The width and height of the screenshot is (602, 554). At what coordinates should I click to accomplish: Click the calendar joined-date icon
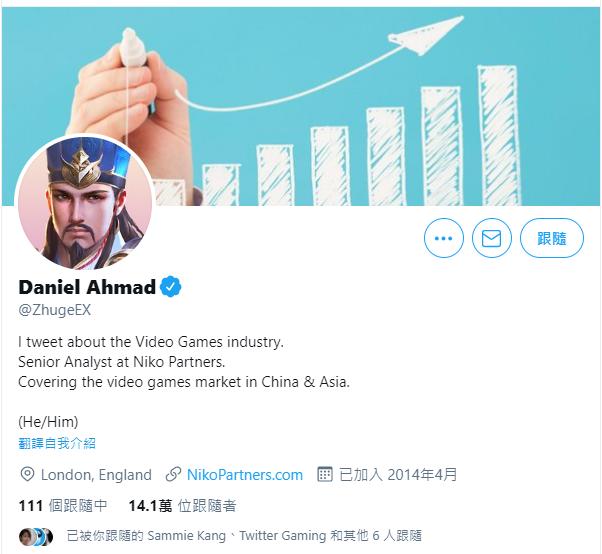click(325, 474)
